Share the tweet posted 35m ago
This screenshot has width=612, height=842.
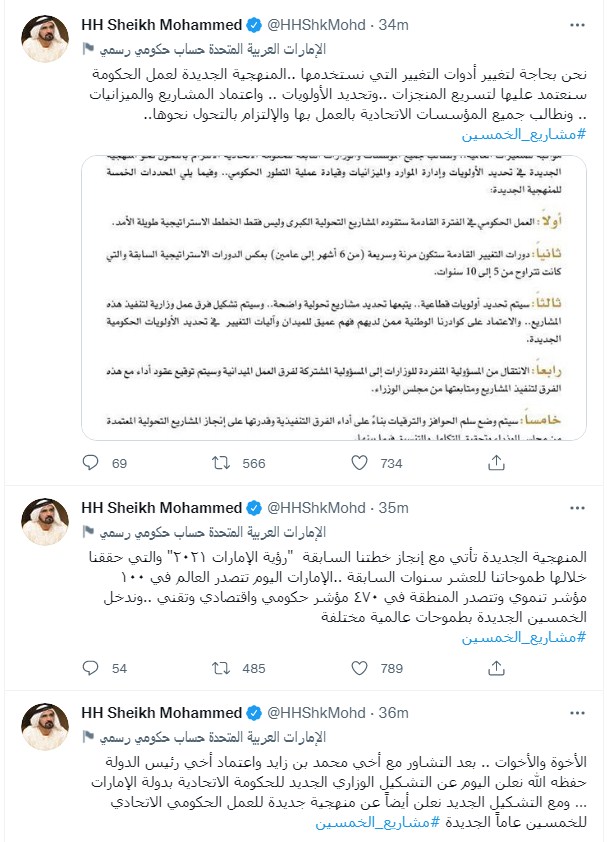click(x=494, y=668)
